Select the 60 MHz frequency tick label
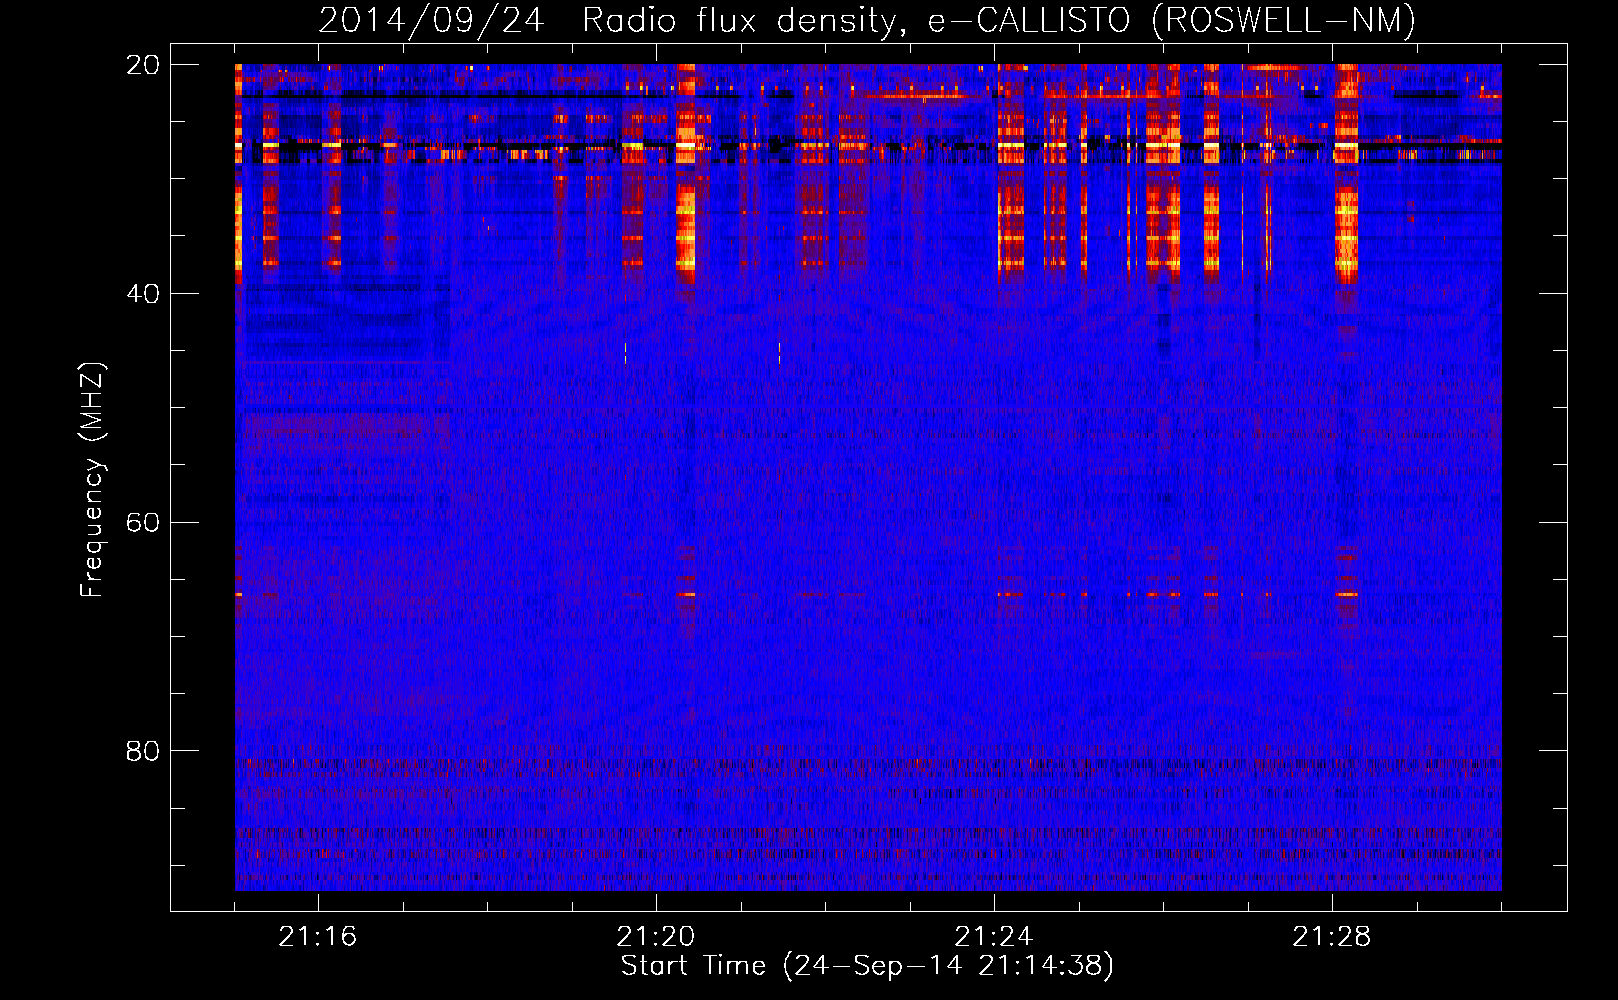 click(143, 523)
